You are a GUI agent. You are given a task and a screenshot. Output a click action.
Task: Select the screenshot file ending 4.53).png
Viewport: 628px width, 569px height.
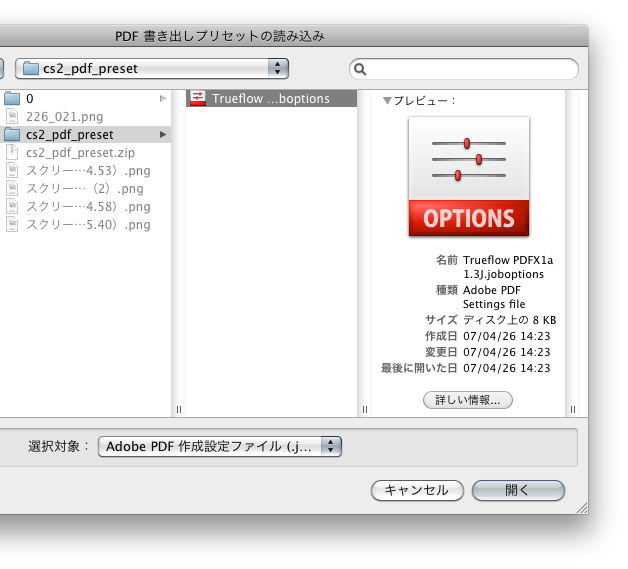[86, 171]
